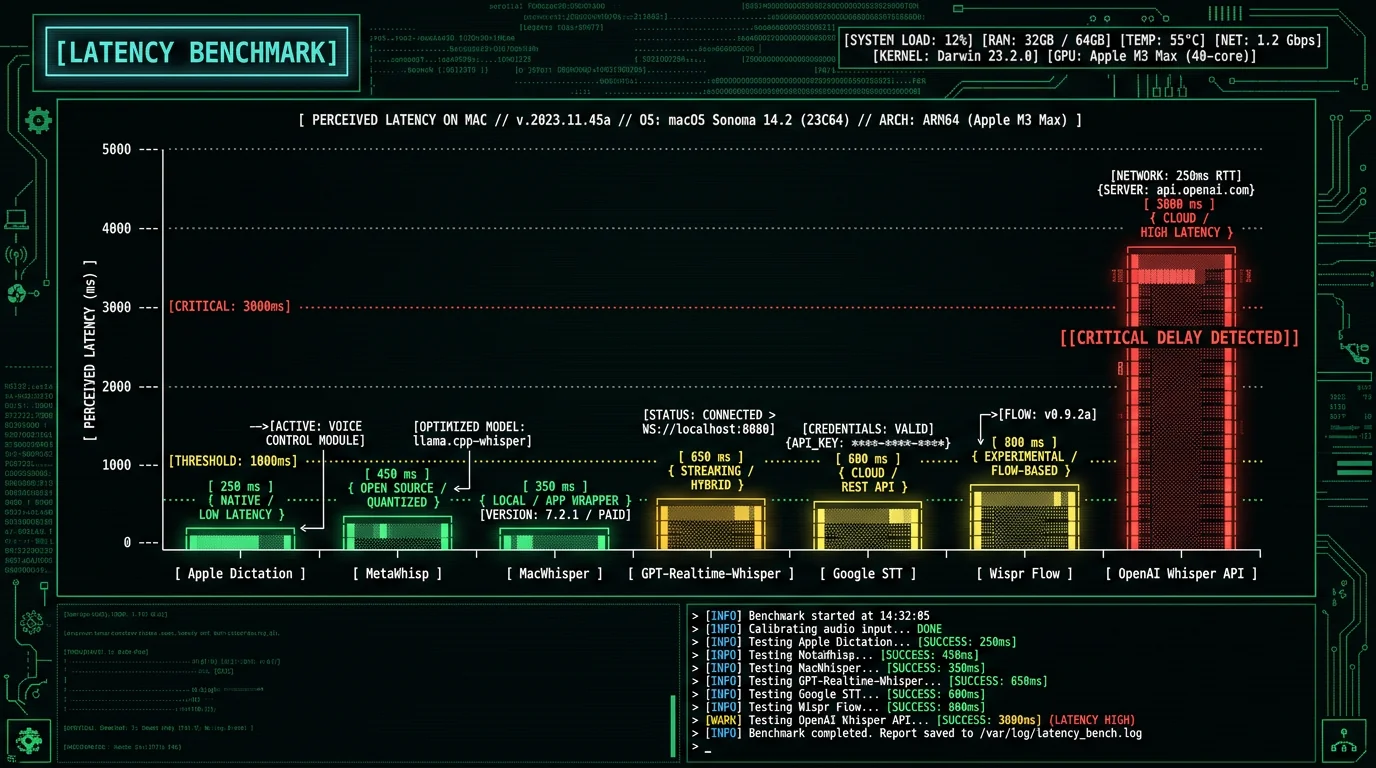Click the wireless antenna icon in left sidebar

[16, 255]
